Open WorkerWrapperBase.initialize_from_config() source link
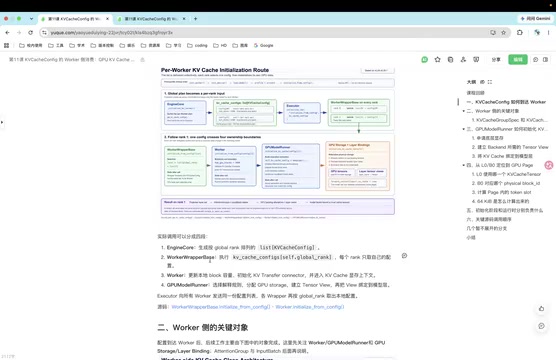The width and height of the screenshot is (556, 360). pos(221,307)
